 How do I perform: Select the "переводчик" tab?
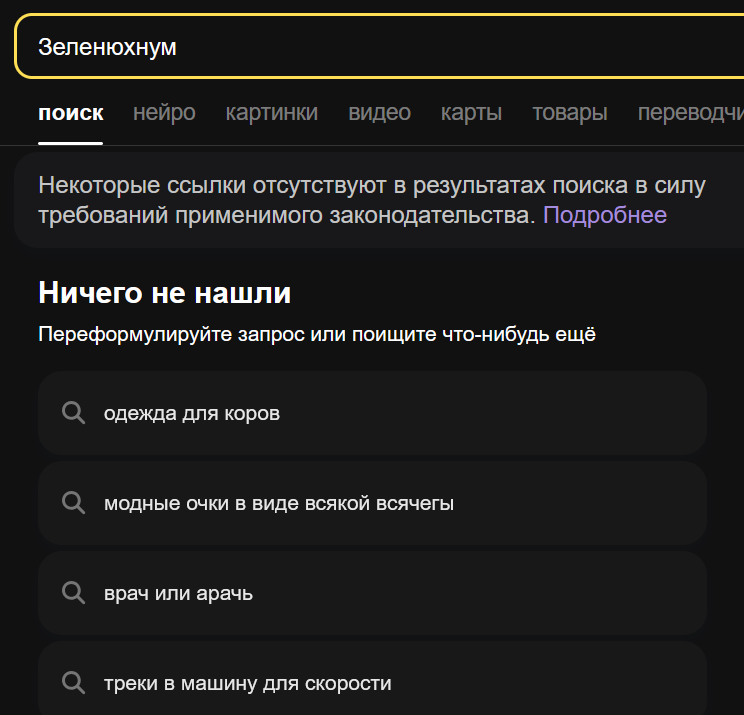tap(690, 113)
